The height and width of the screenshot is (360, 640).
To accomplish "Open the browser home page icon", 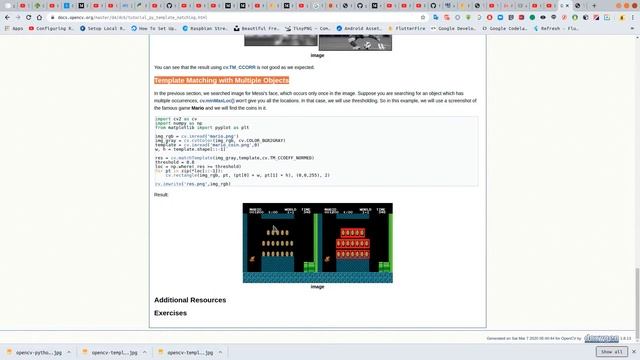I will click(x=39, y=18).
